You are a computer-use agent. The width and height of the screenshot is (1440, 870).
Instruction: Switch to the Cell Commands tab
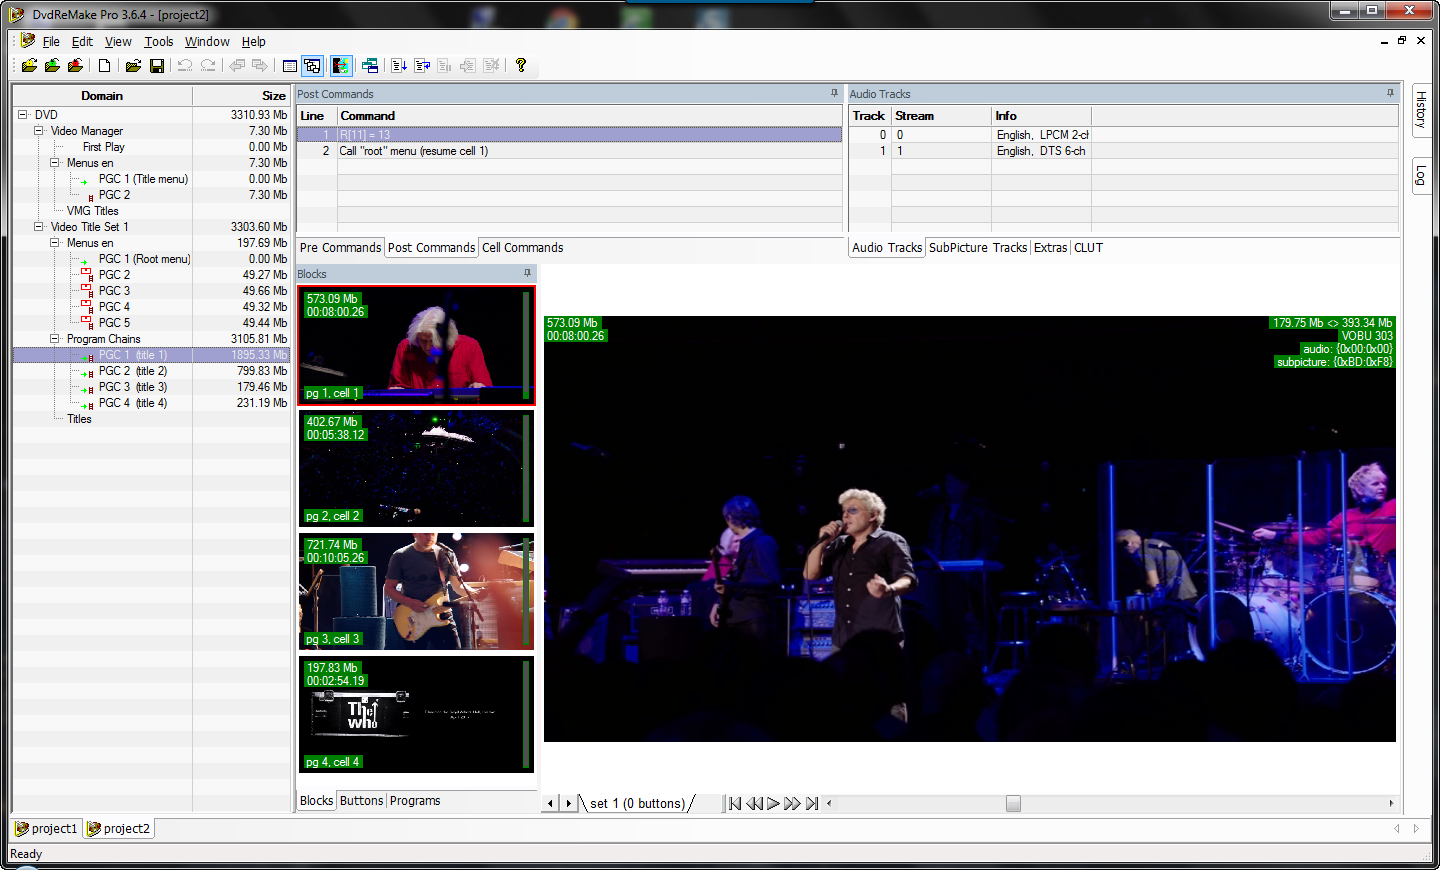point(522,248)
